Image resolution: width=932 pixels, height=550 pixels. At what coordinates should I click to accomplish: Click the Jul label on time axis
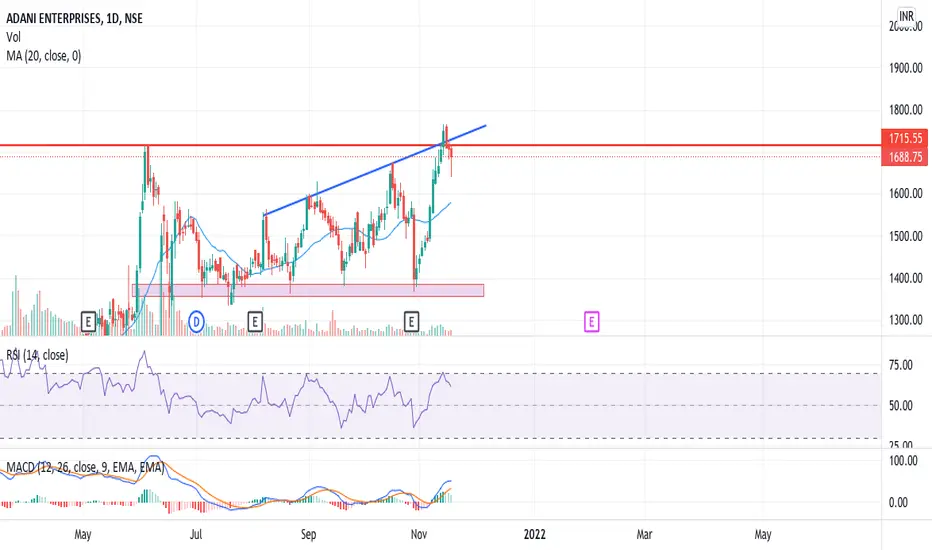click(x=196, y=535)
